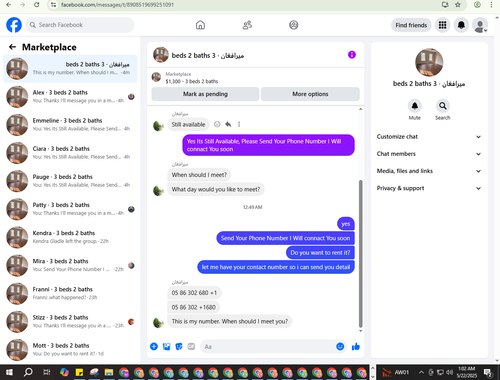Click the Facebook logo
This screenshot has width=500, height=380.
click(14, 25)
